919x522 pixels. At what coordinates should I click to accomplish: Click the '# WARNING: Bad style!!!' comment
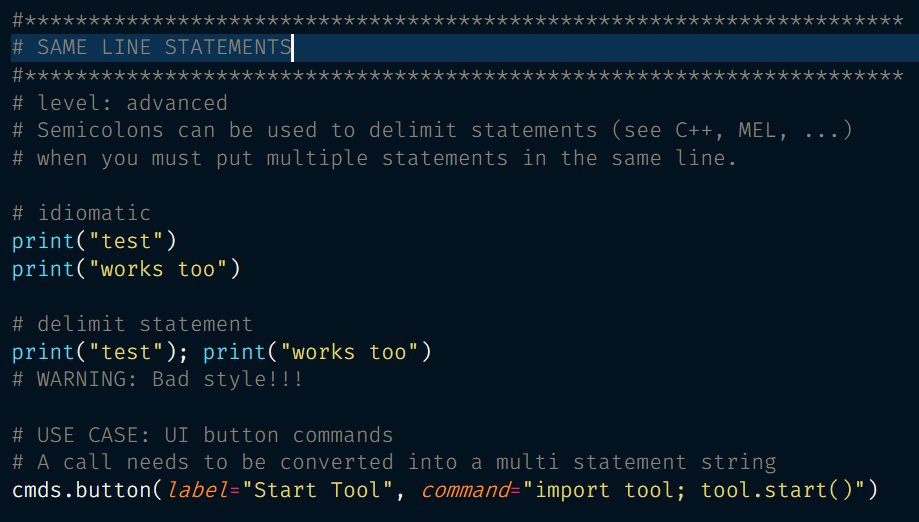point(158,380)
